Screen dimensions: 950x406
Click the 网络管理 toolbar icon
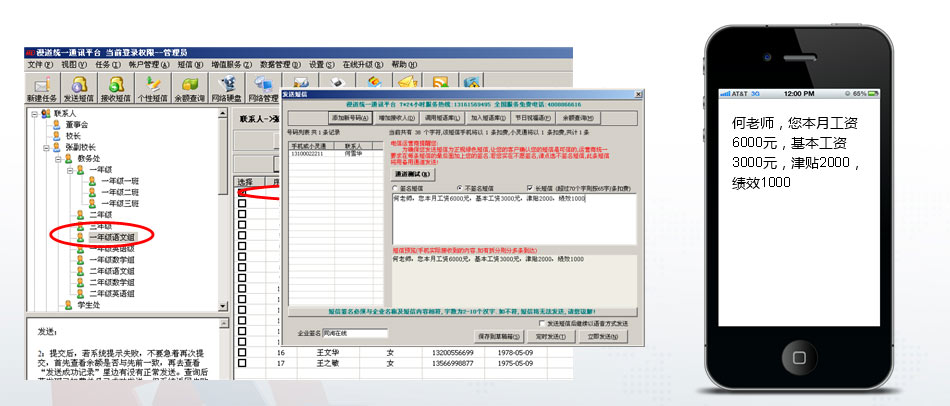(262, 87)
